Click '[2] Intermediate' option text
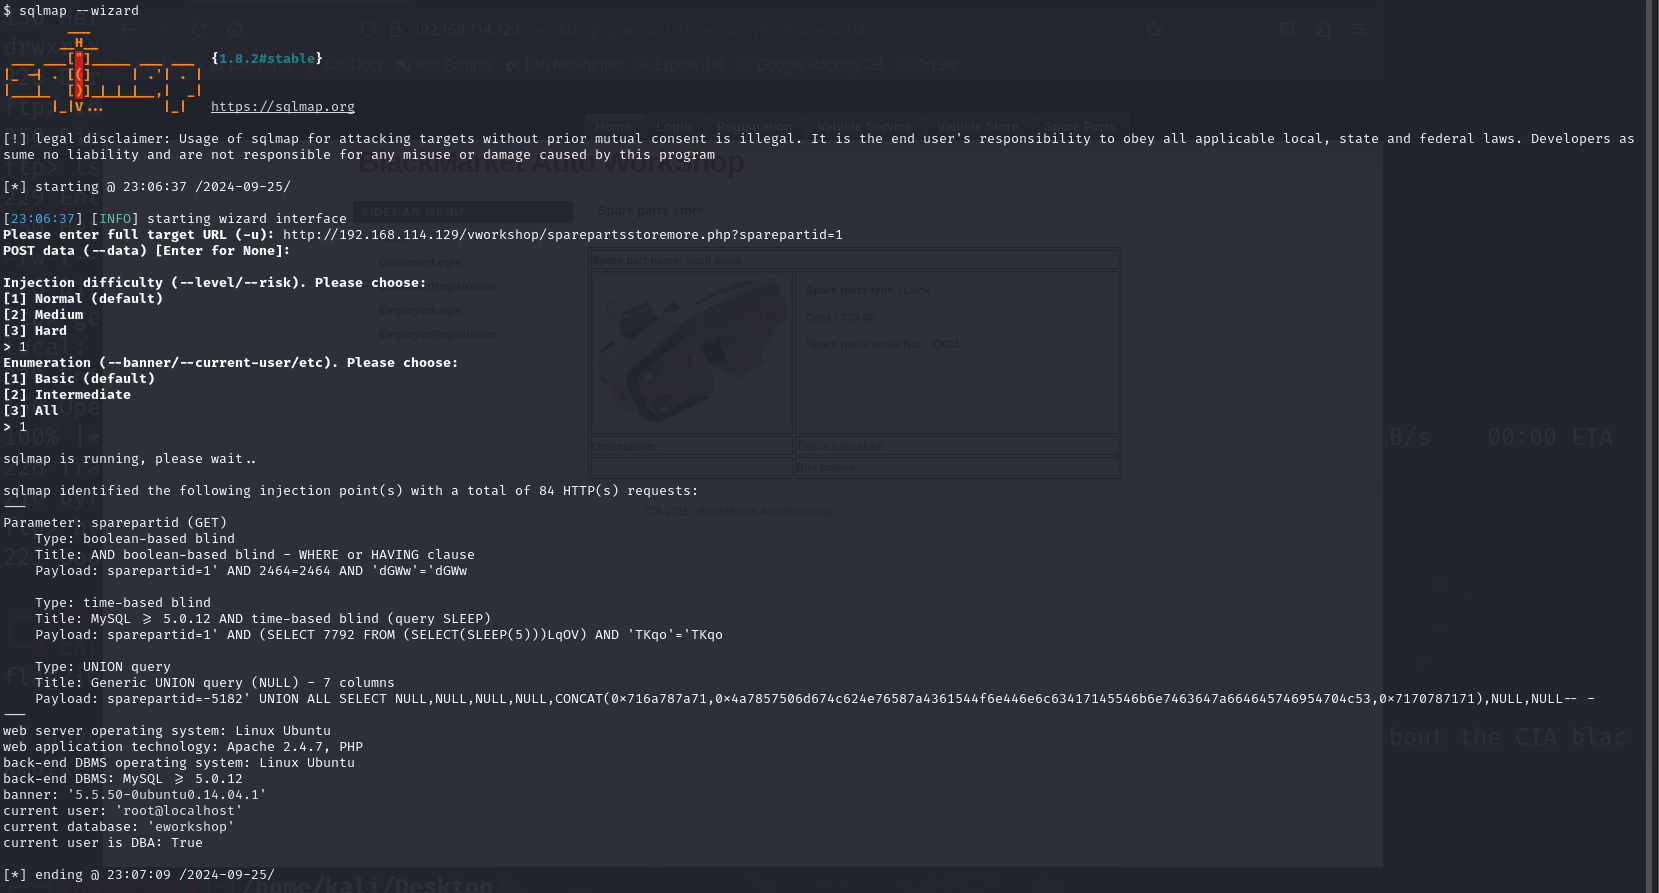 pyautogui.click(x=67, y=394)
